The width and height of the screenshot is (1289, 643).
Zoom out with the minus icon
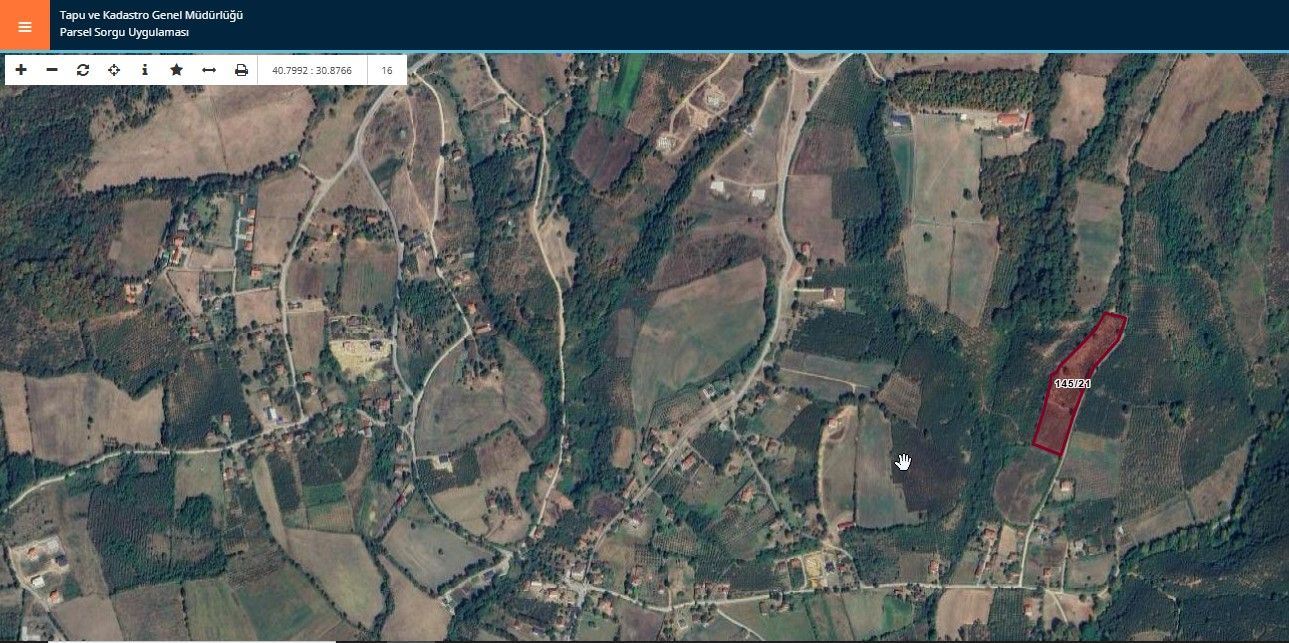(52, 70)
